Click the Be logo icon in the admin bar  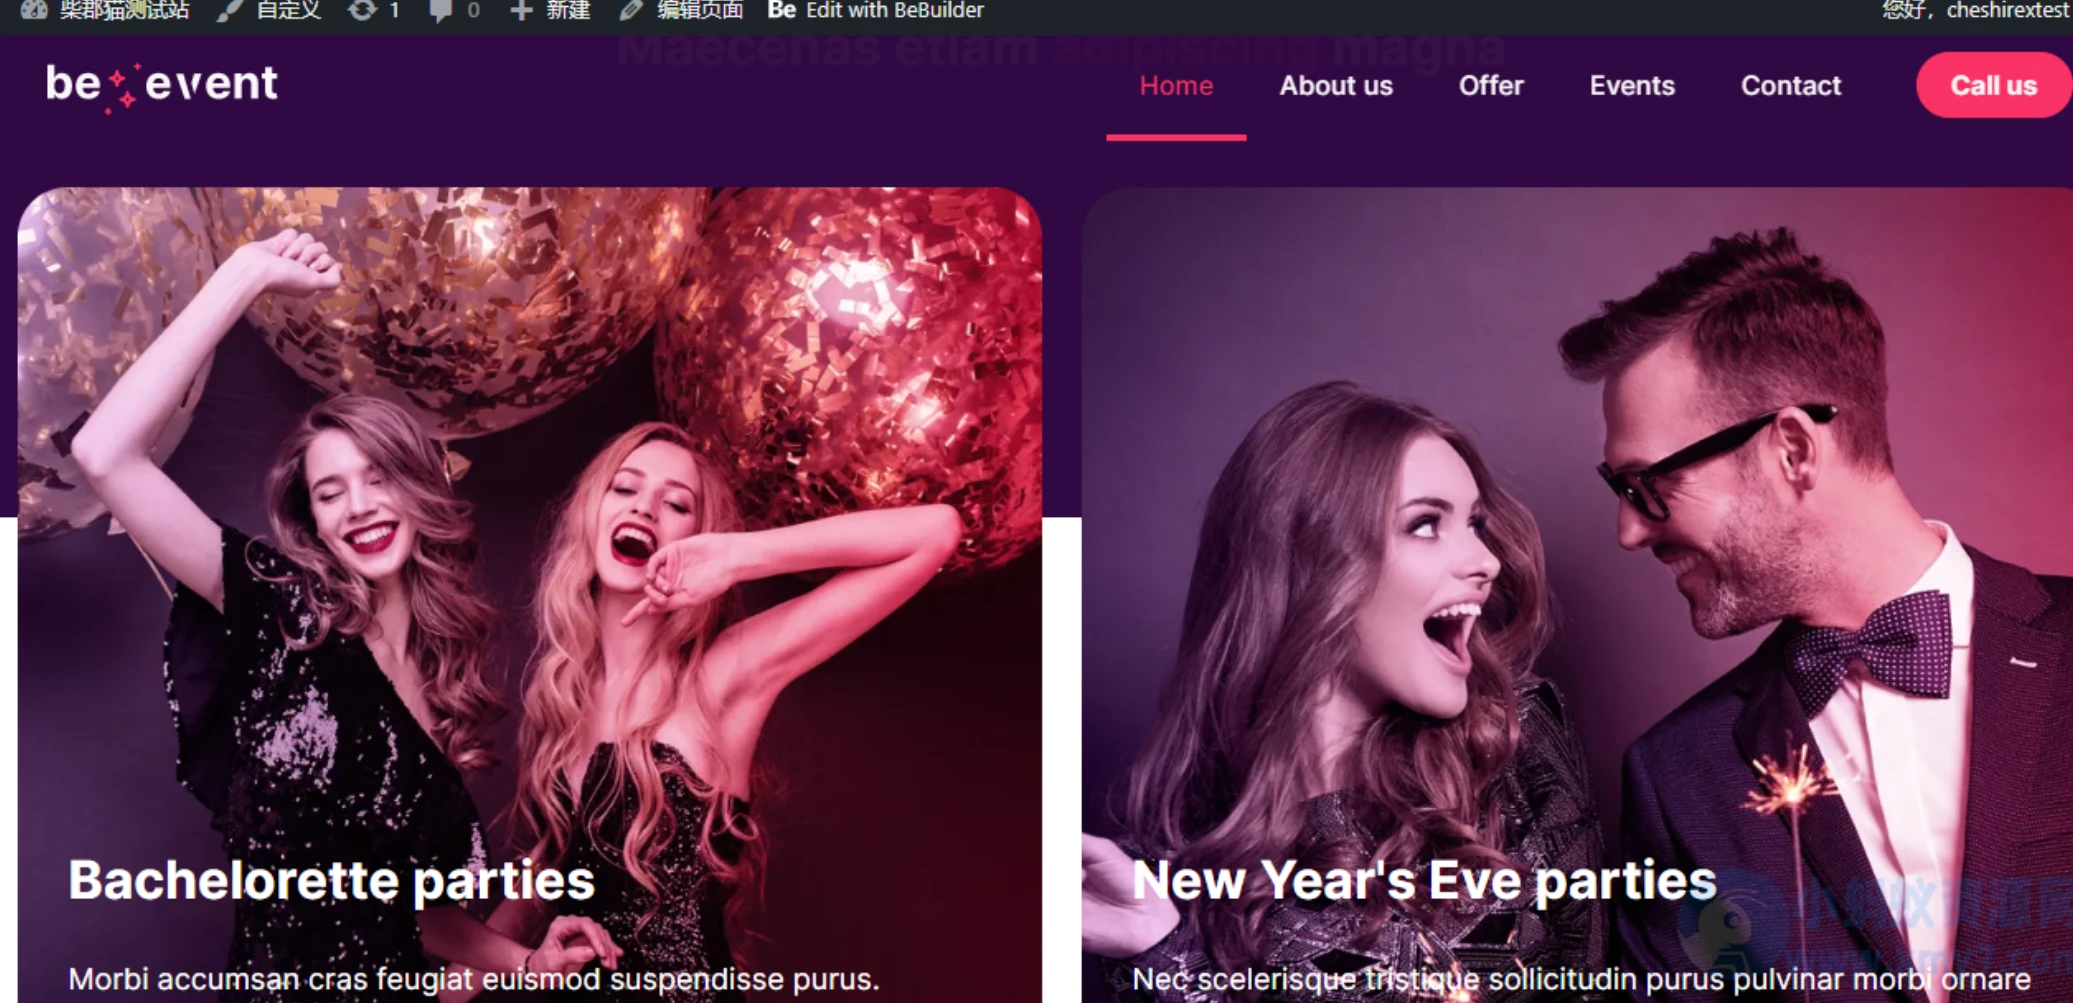point(781,10)
